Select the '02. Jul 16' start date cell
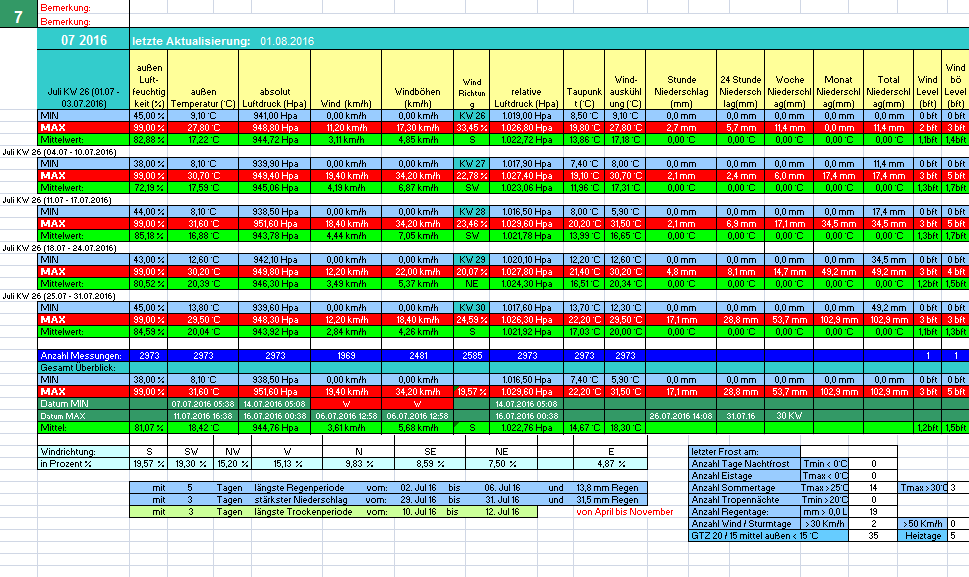Screen dimensions: 969x577 pyautogui.click(x=418, y=488)
